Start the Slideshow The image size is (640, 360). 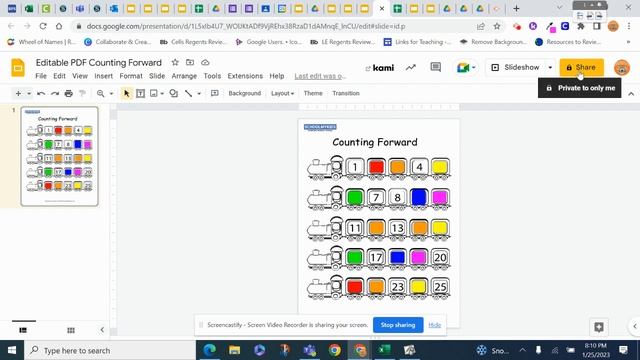tap(516, 67)
